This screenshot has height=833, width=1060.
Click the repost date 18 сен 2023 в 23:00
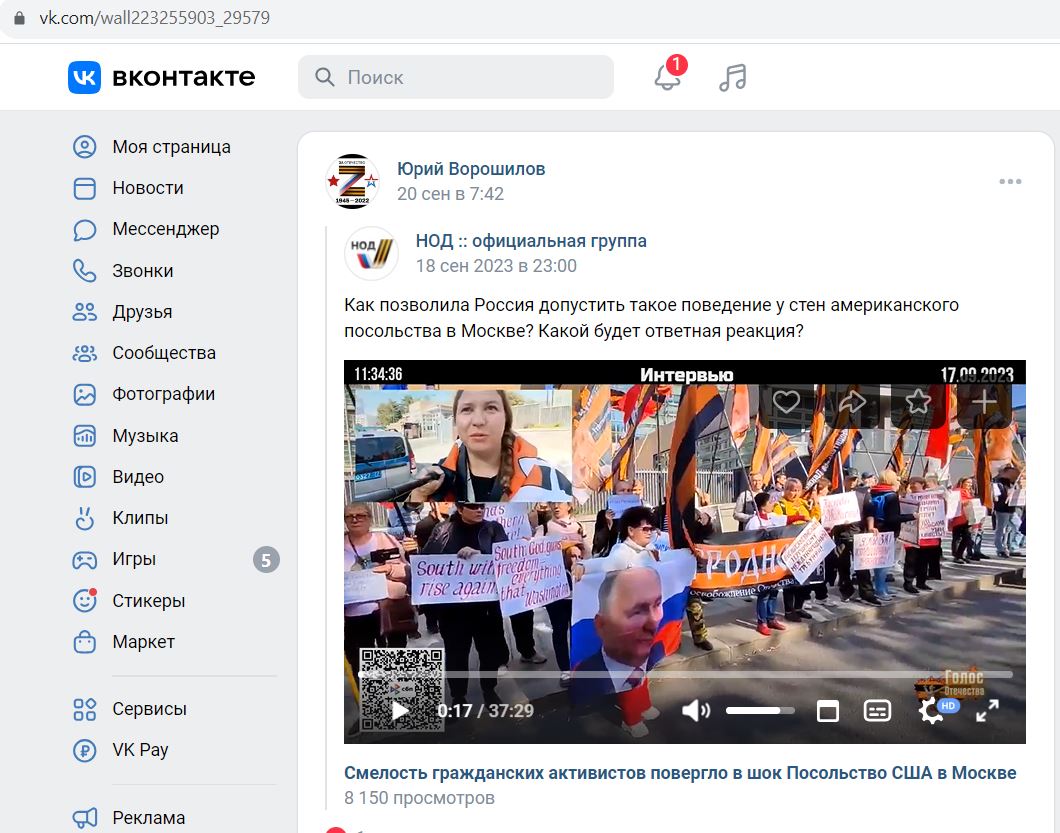click(496, 266)
